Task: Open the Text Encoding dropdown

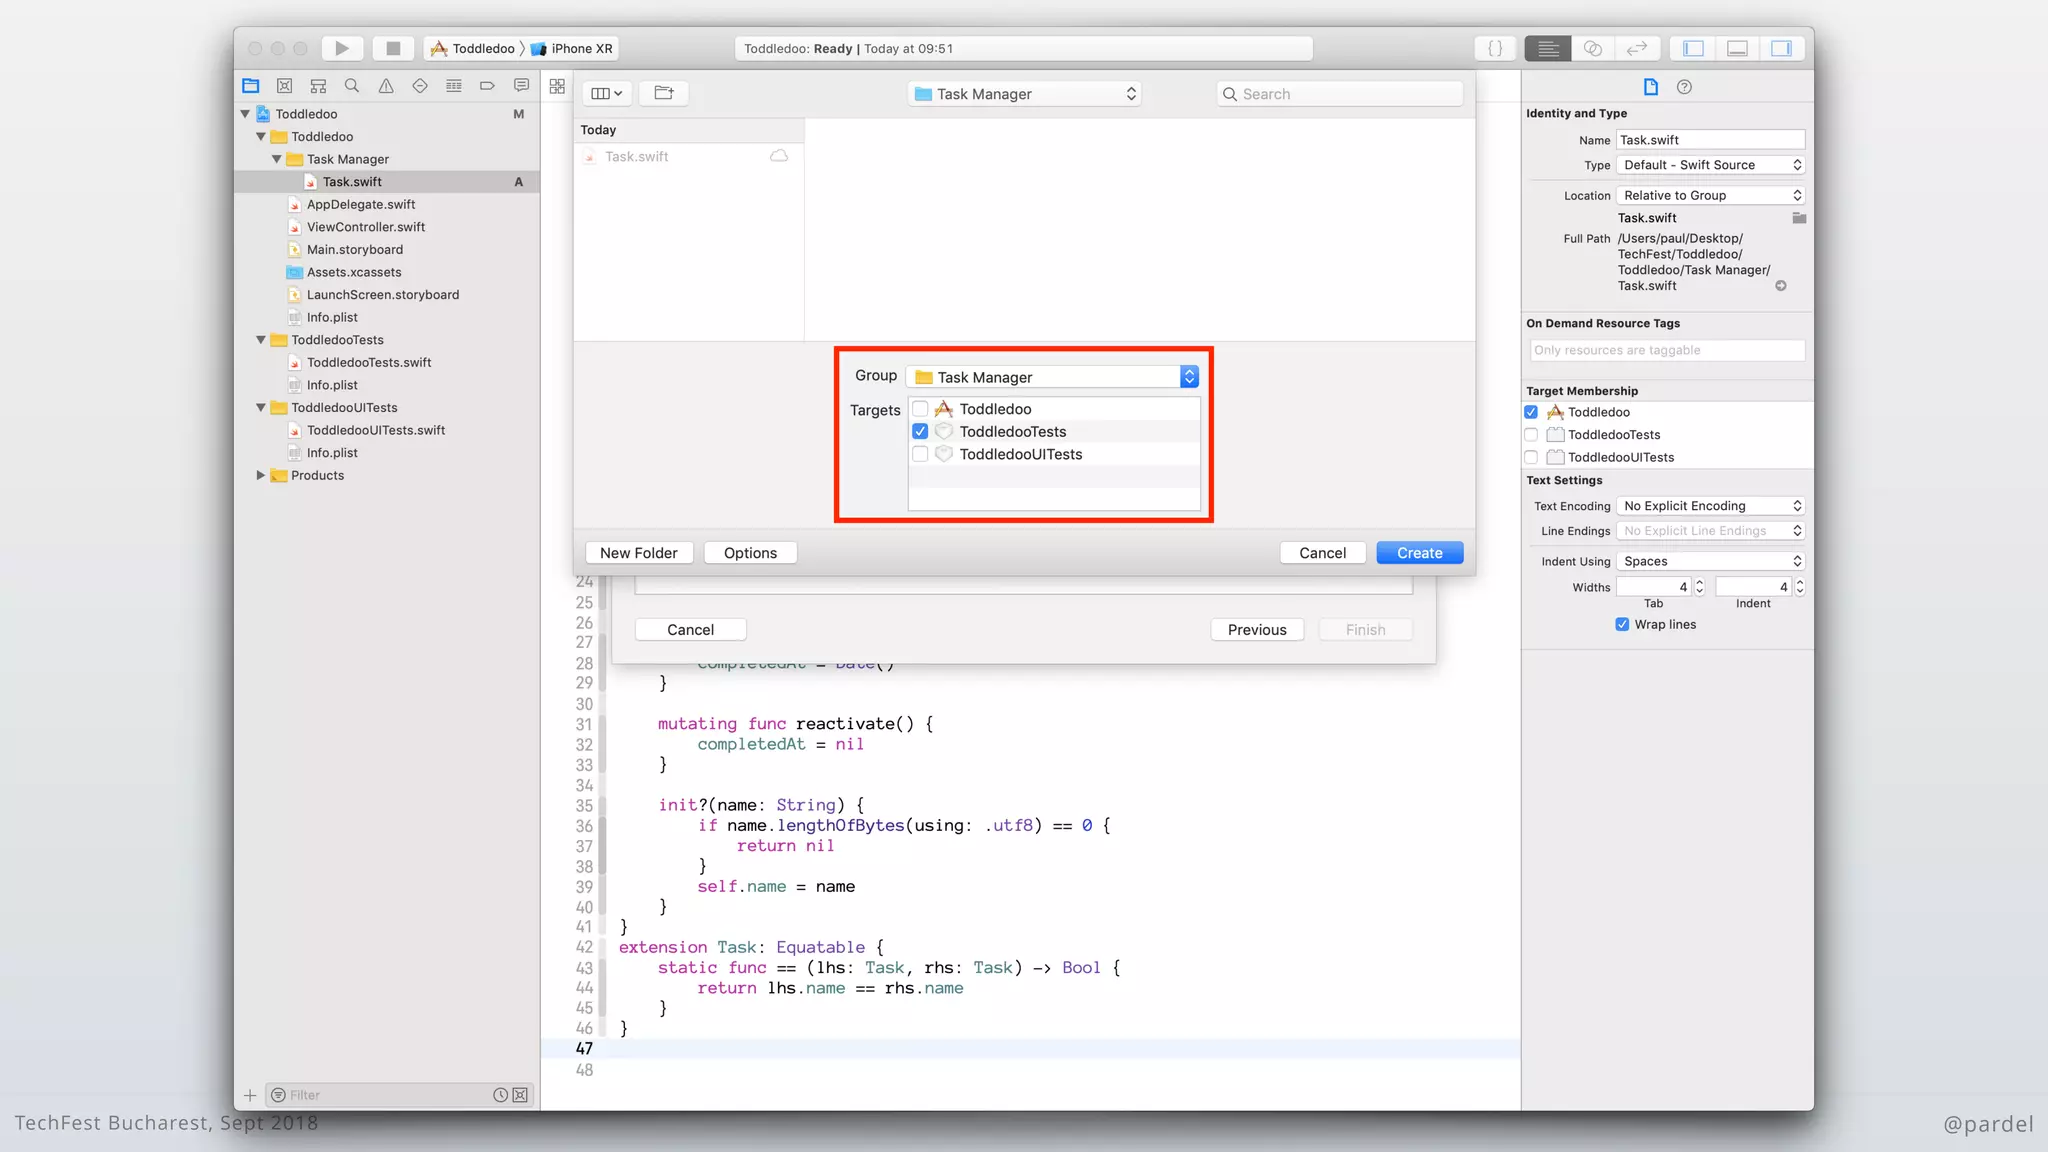Action: pos(1710,506)
